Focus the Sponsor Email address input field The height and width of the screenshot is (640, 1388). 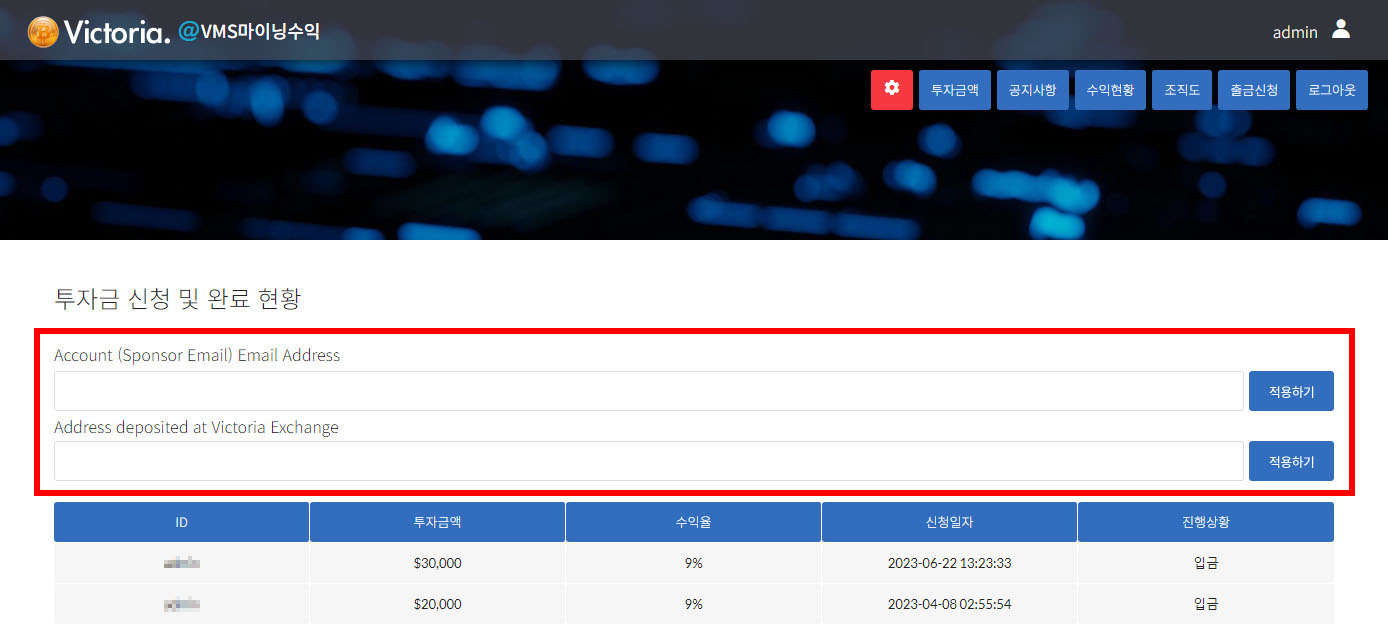click(648, 391)
